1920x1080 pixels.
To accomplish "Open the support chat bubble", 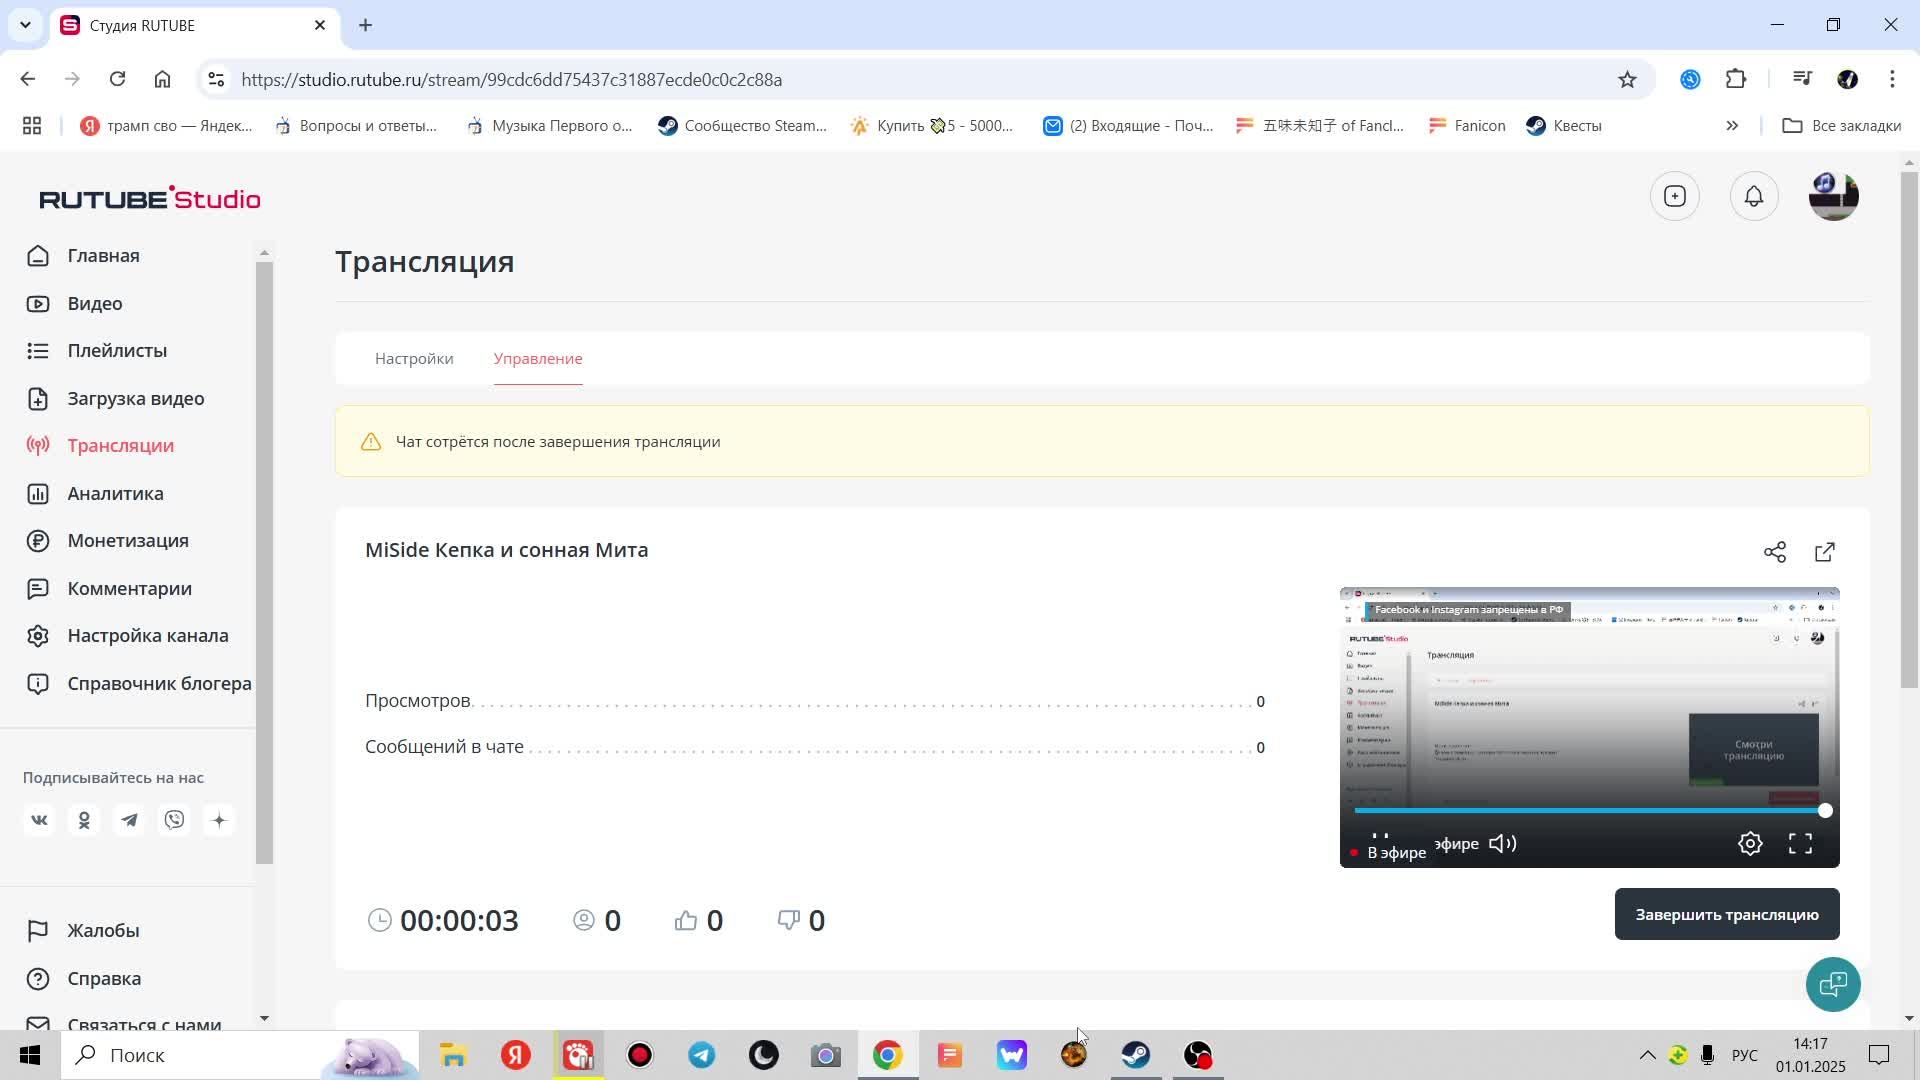I will coord(1833,985).
